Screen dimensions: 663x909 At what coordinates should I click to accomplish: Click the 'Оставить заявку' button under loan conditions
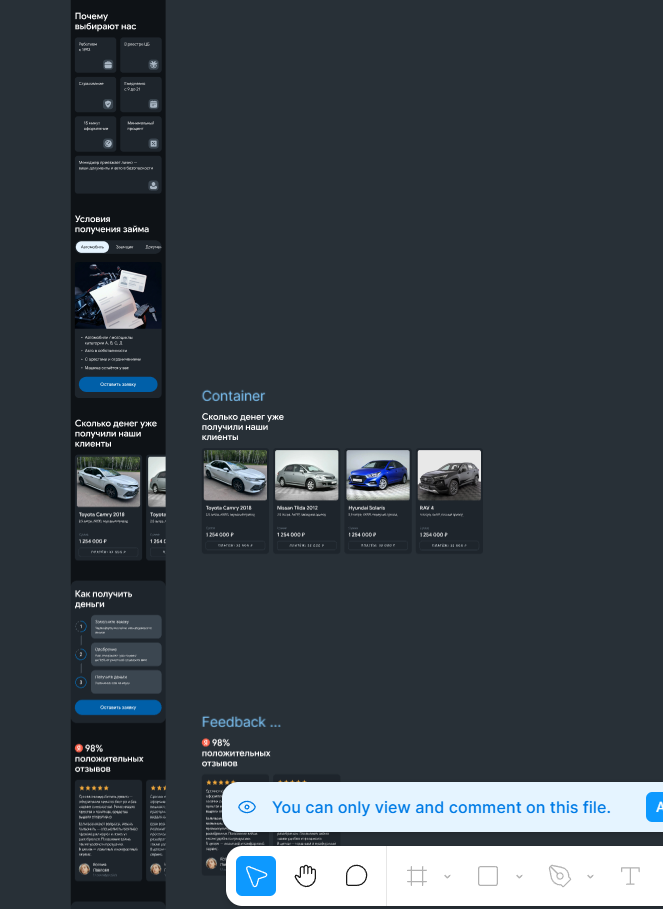point(118,384)
